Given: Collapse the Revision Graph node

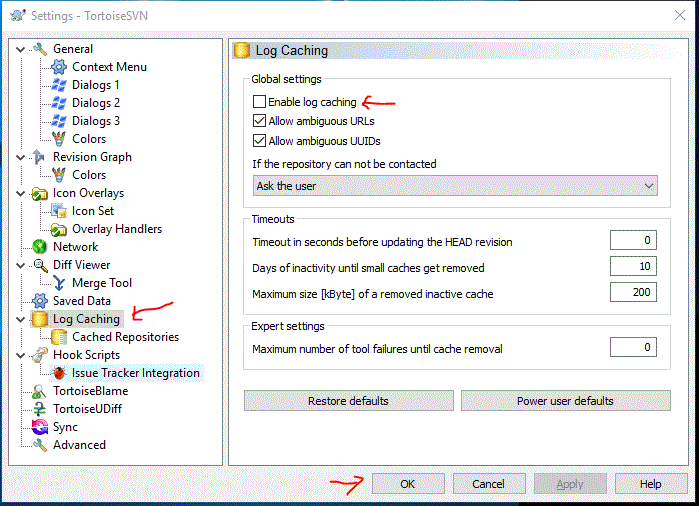Looking at the screenshot, I should (x=21, y=157).
